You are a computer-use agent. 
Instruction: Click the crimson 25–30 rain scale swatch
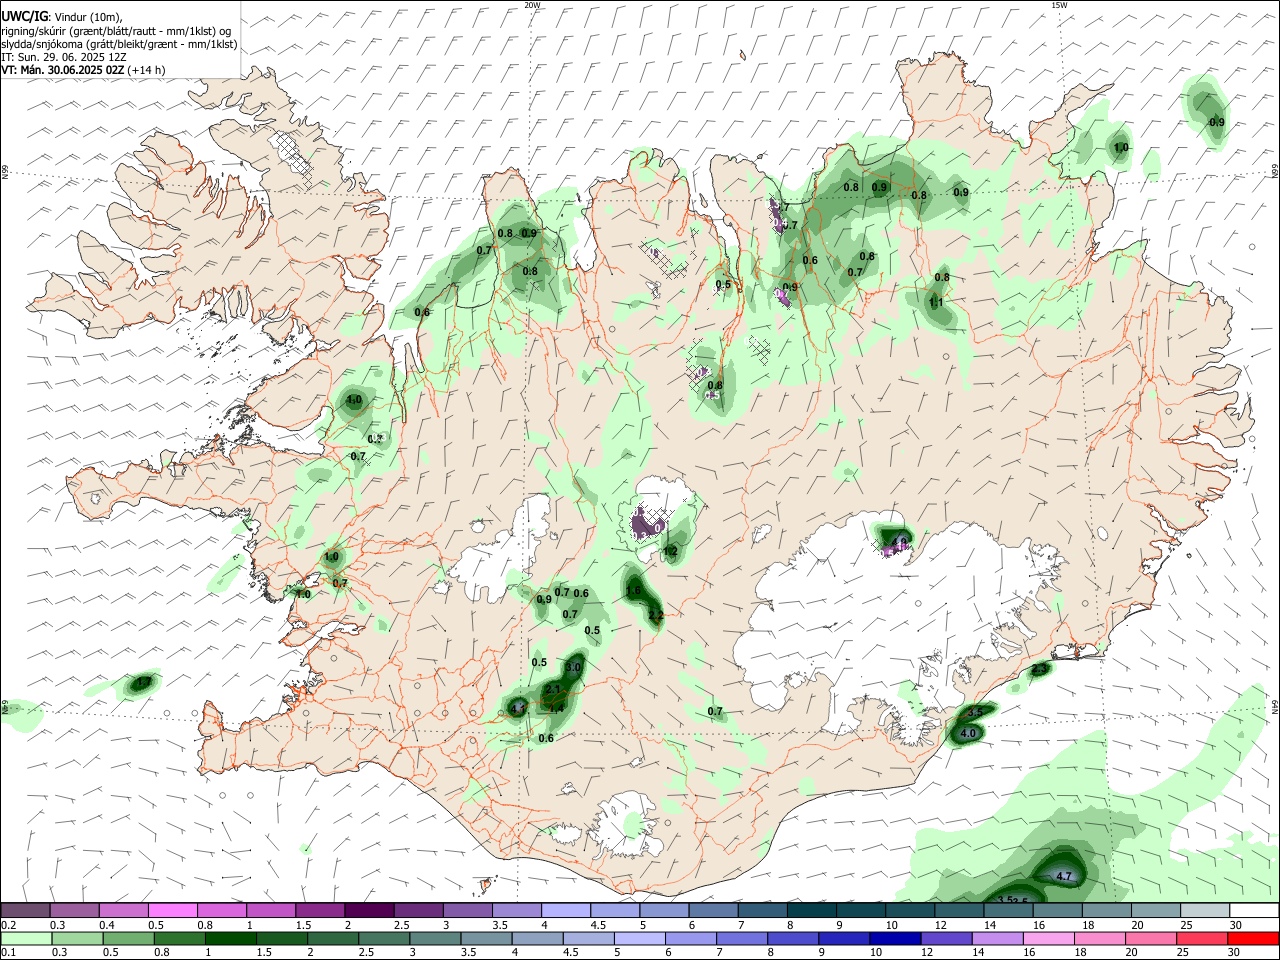[x=1203, y=939]
